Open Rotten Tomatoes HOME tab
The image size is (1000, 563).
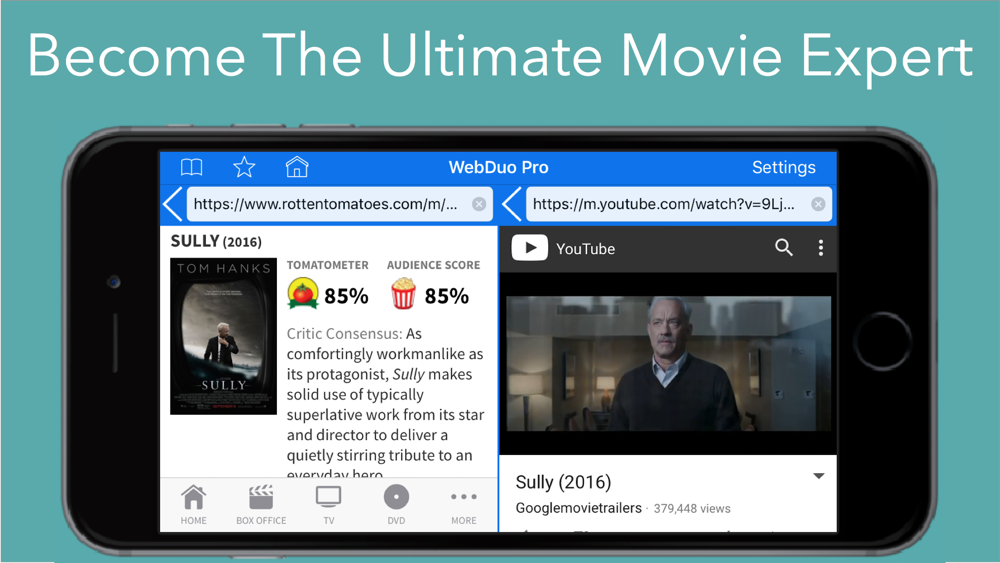tap(193, 505)
